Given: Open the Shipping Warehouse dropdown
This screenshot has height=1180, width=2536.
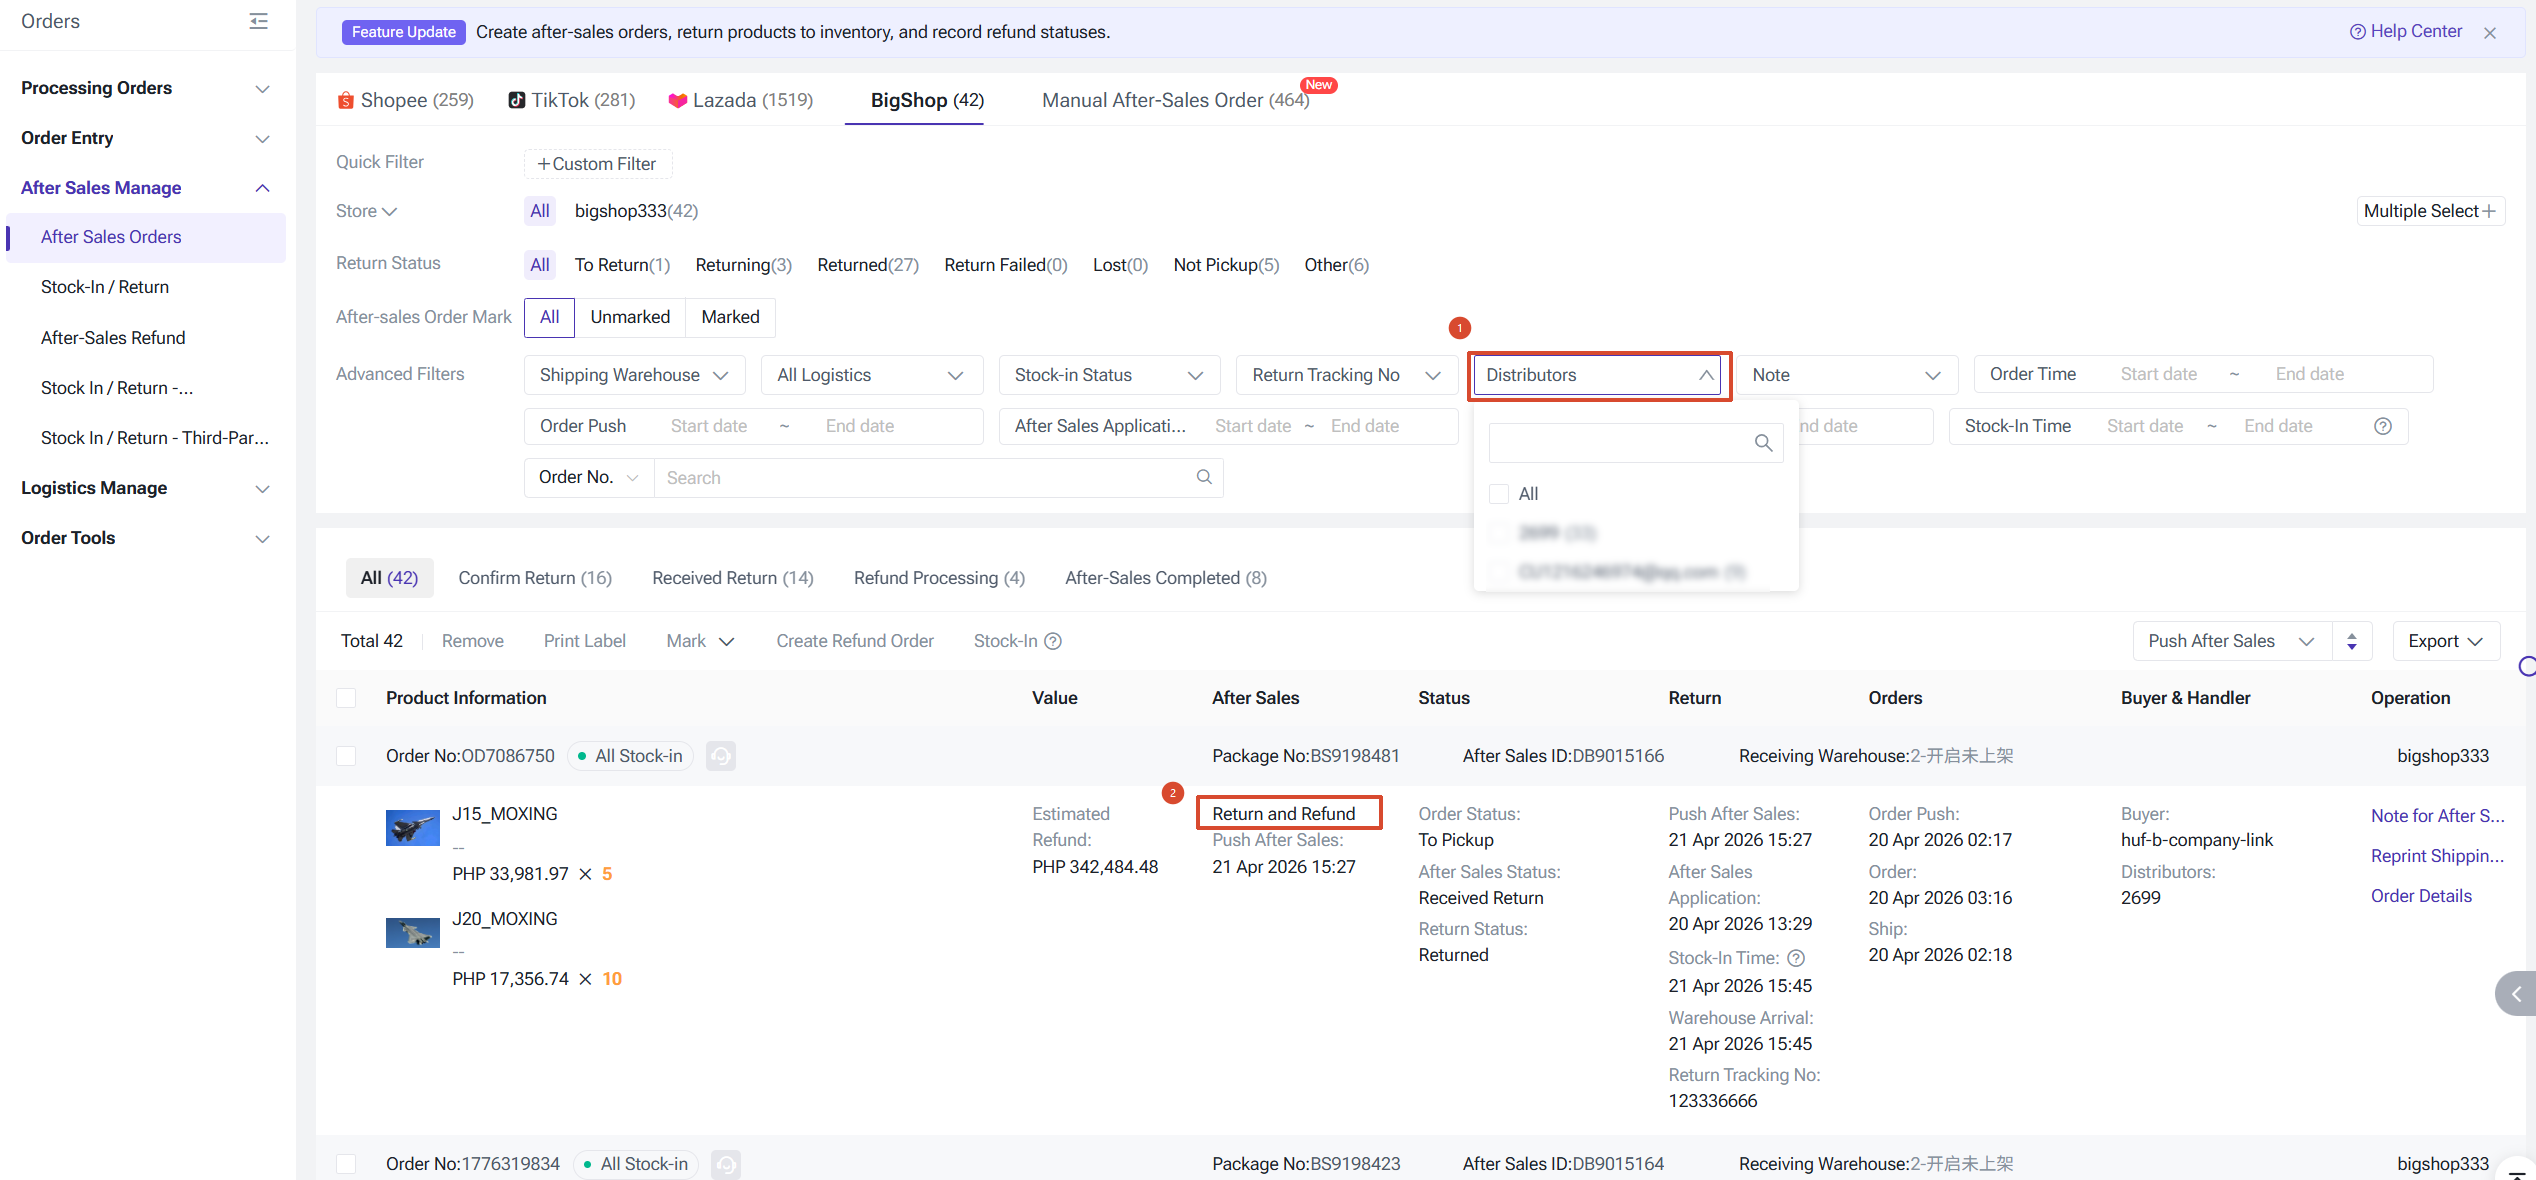Looking at the screenshot, I should point(634,375).
